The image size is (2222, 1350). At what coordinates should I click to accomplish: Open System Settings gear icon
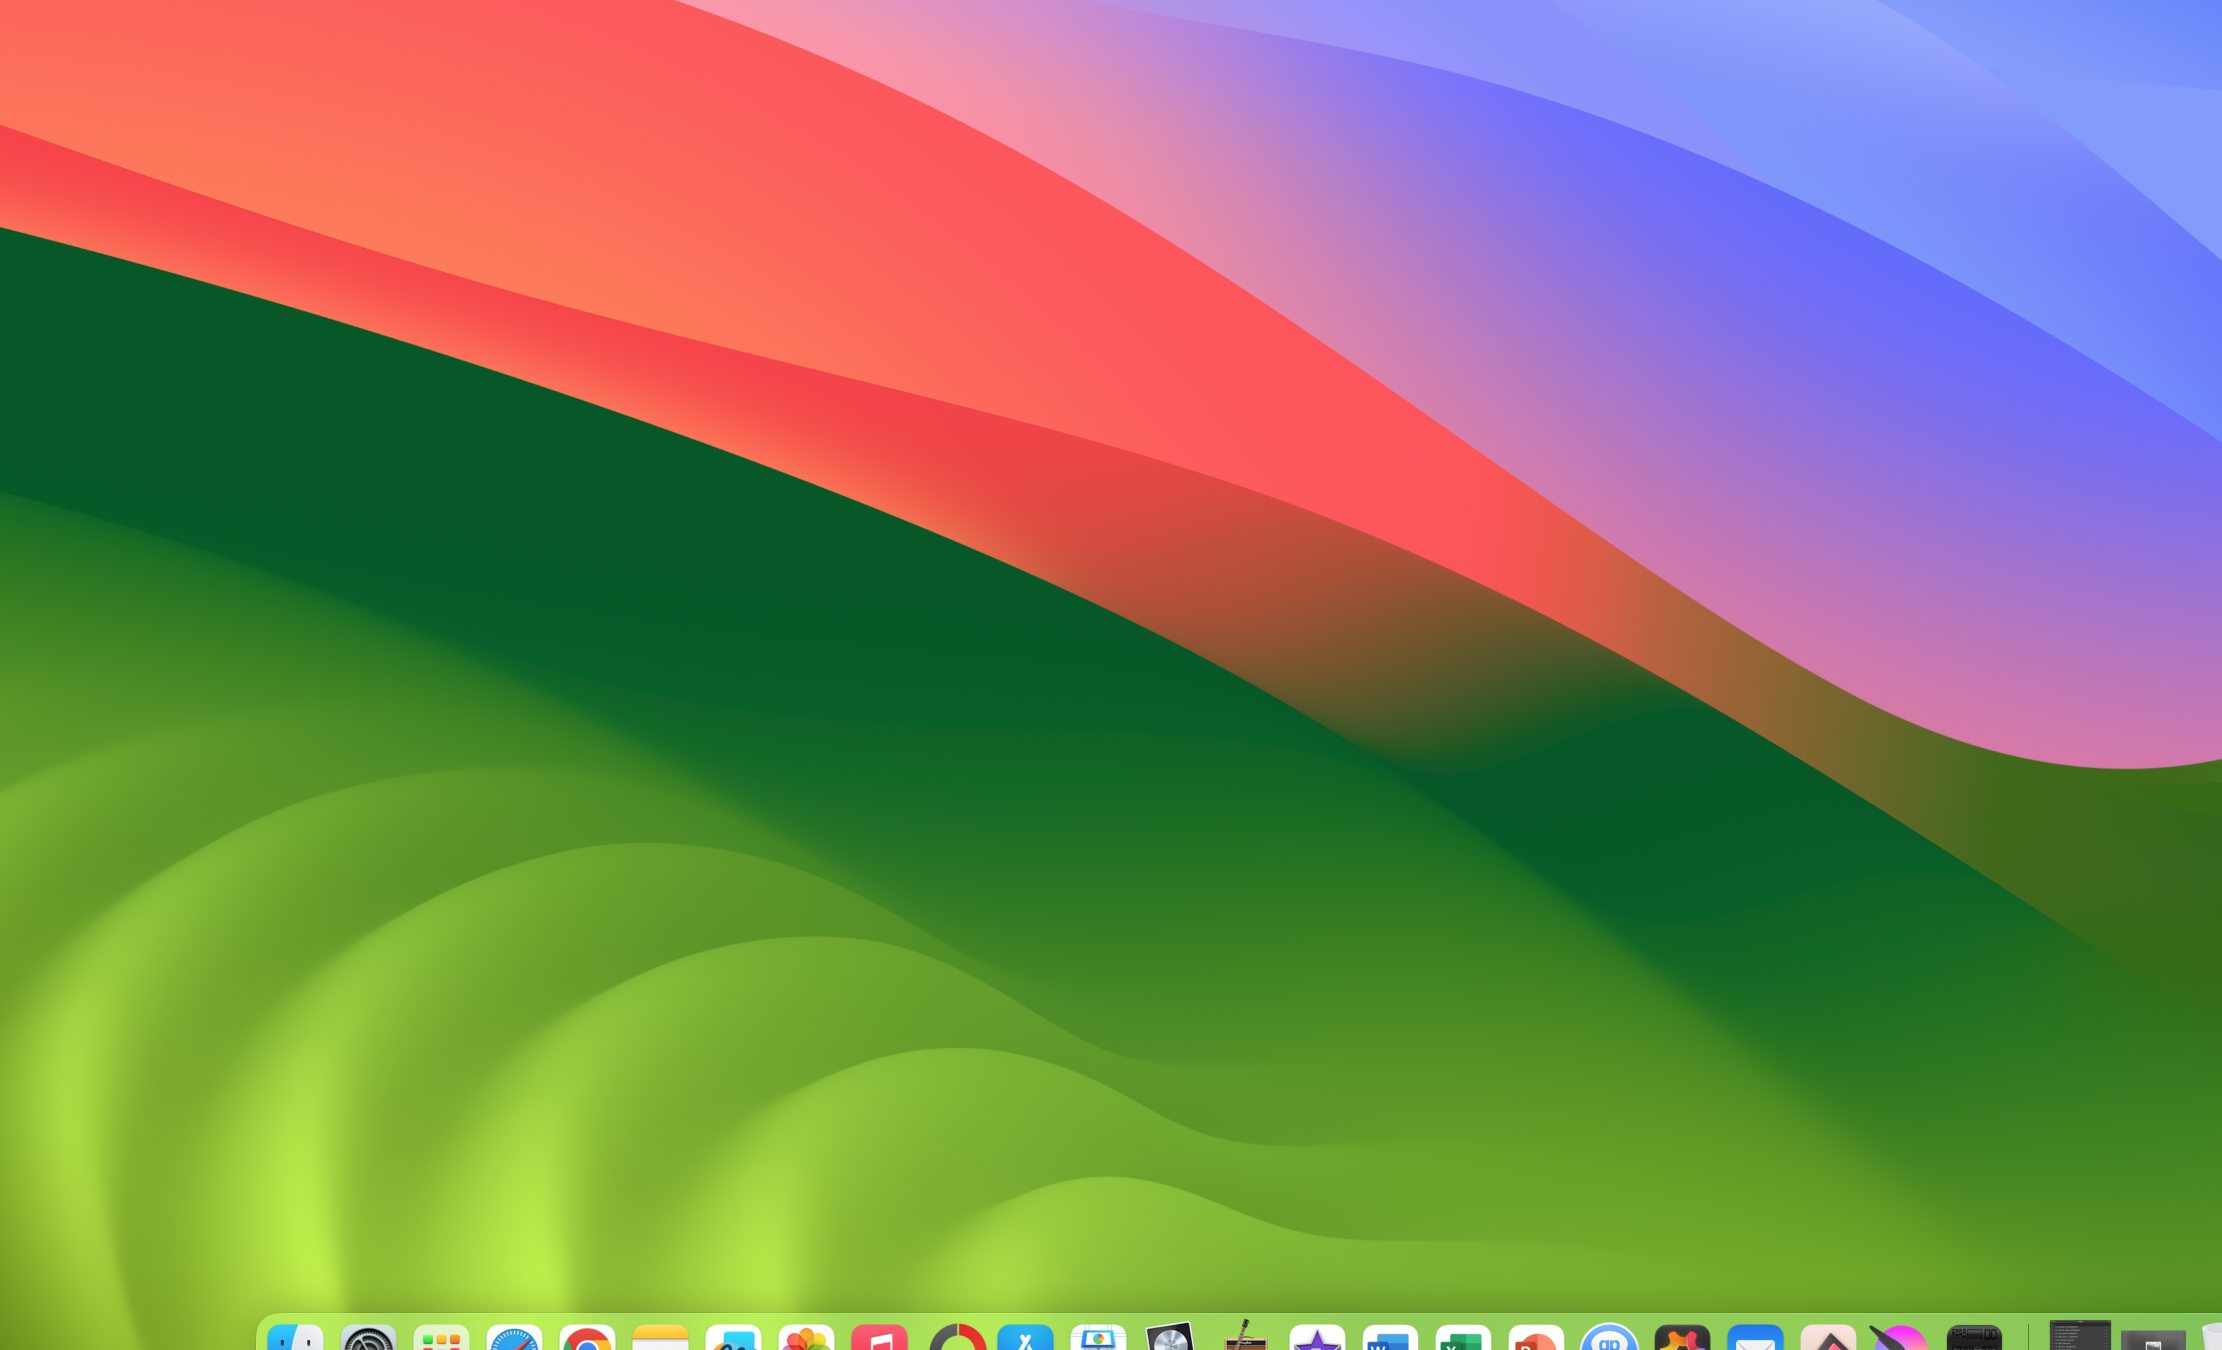tap(368, 1338)
